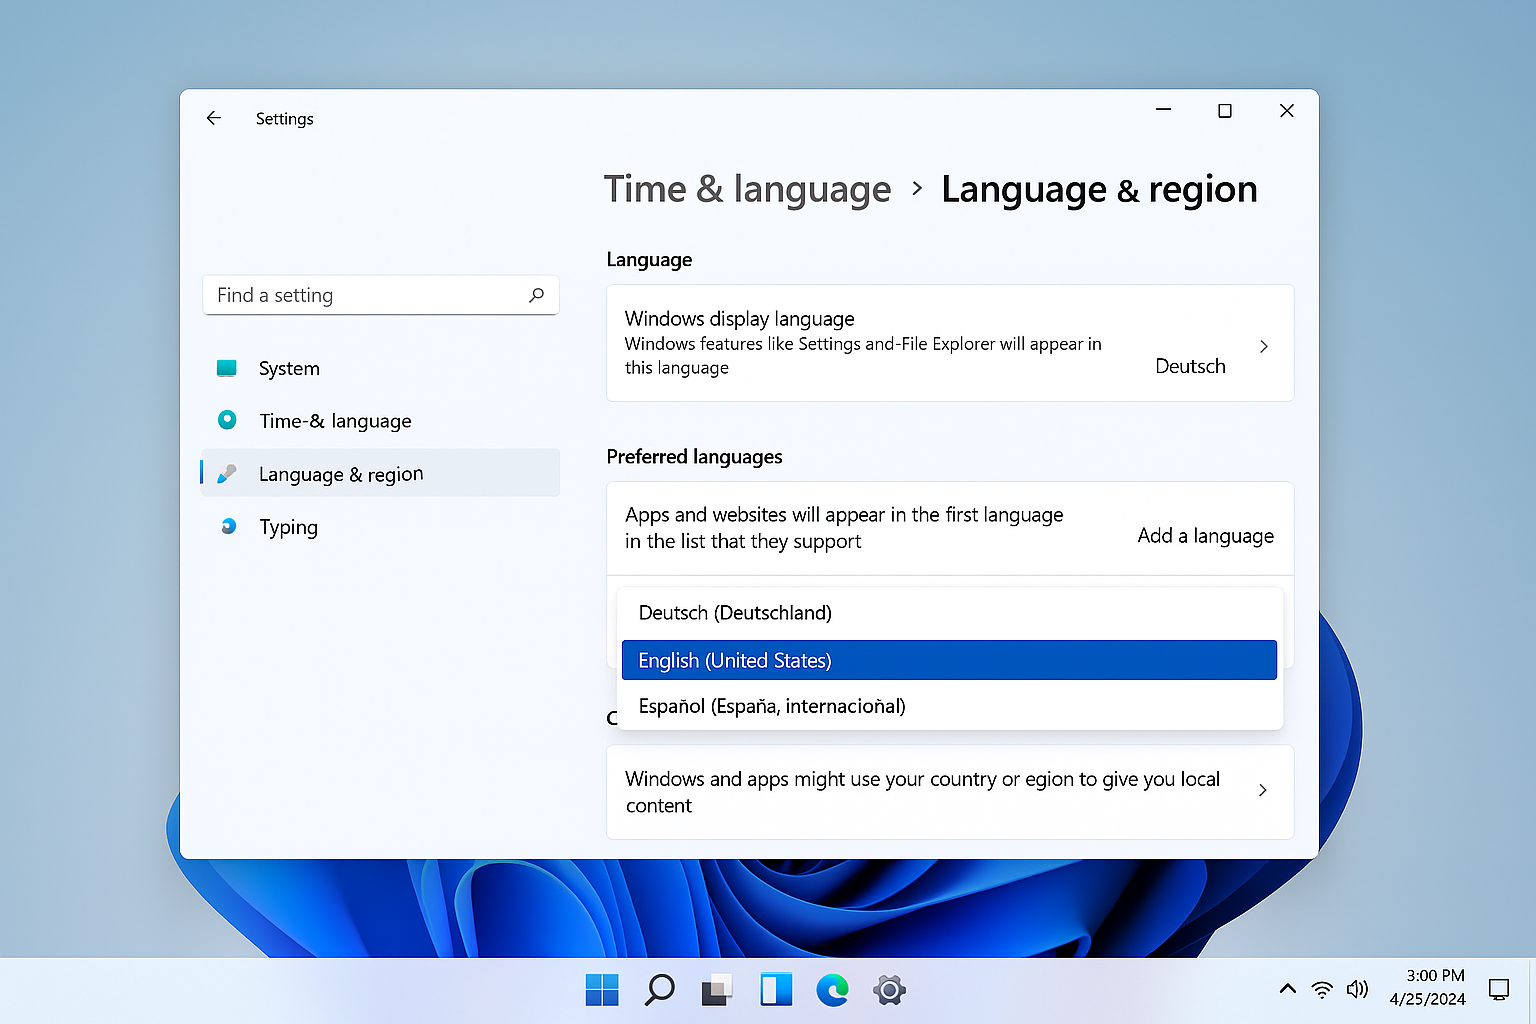Open Settings gear on the taskbar
Screen dimensions: 1536x1024
click(x=889, y=990)
